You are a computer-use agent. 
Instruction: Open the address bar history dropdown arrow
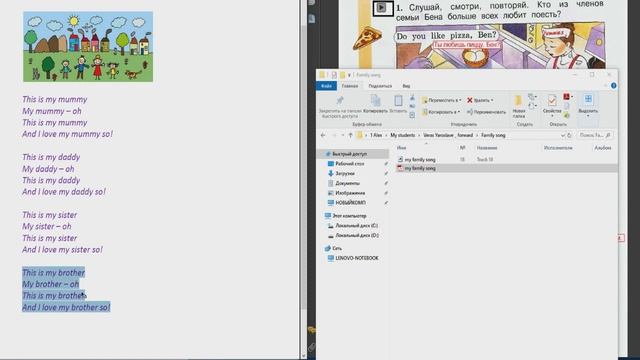(x=562, y=135)
